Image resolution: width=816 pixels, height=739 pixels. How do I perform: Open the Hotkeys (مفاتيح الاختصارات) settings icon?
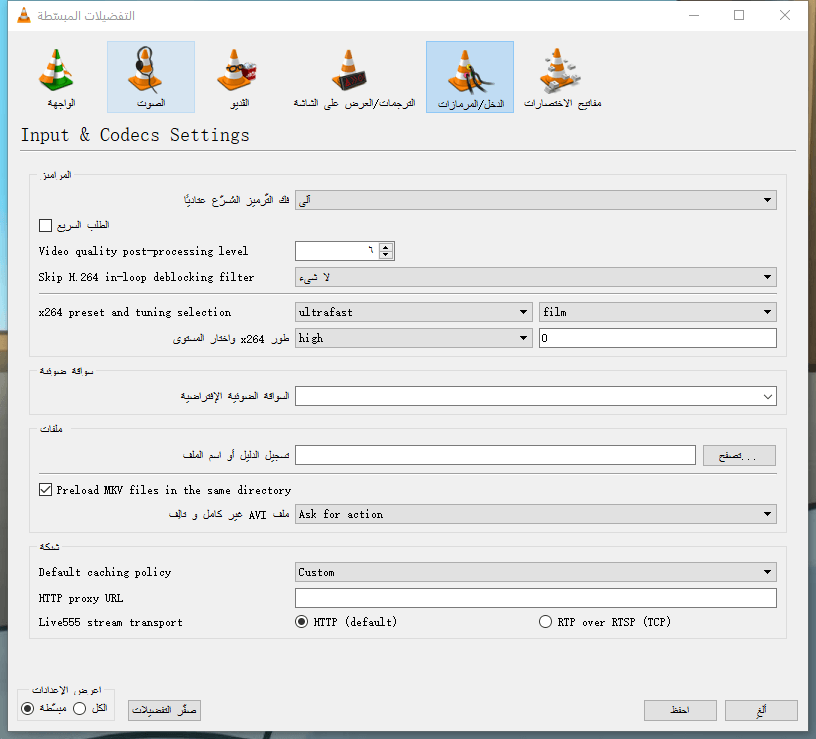562,77
